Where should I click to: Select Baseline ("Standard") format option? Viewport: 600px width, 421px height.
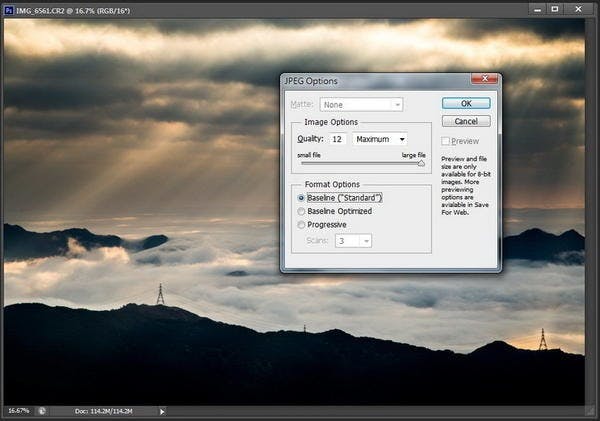(302, 198)
